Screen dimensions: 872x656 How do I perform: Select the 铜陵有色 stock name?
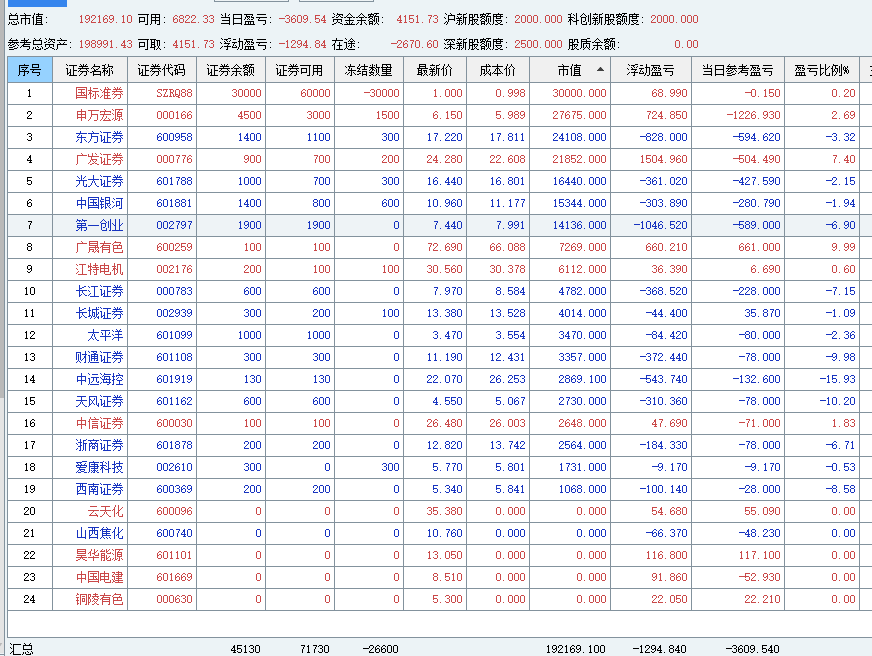click(x=99, y=599)
